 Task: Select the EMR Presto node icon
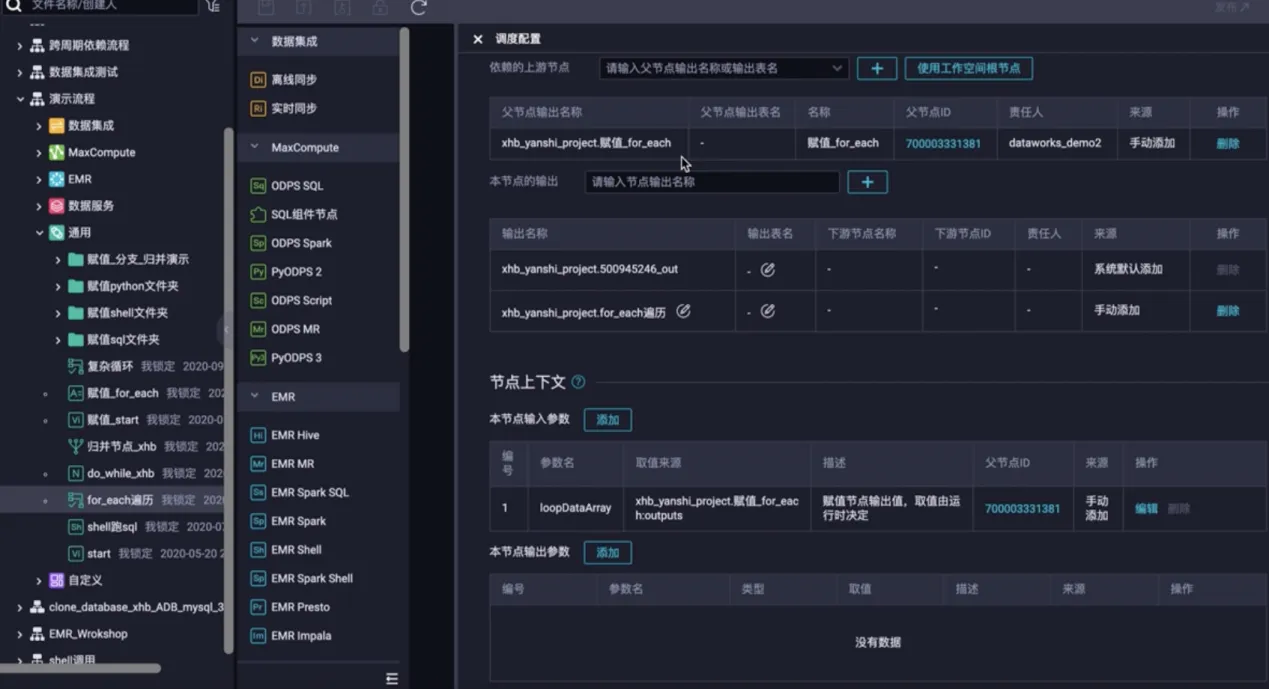(258, 607)
